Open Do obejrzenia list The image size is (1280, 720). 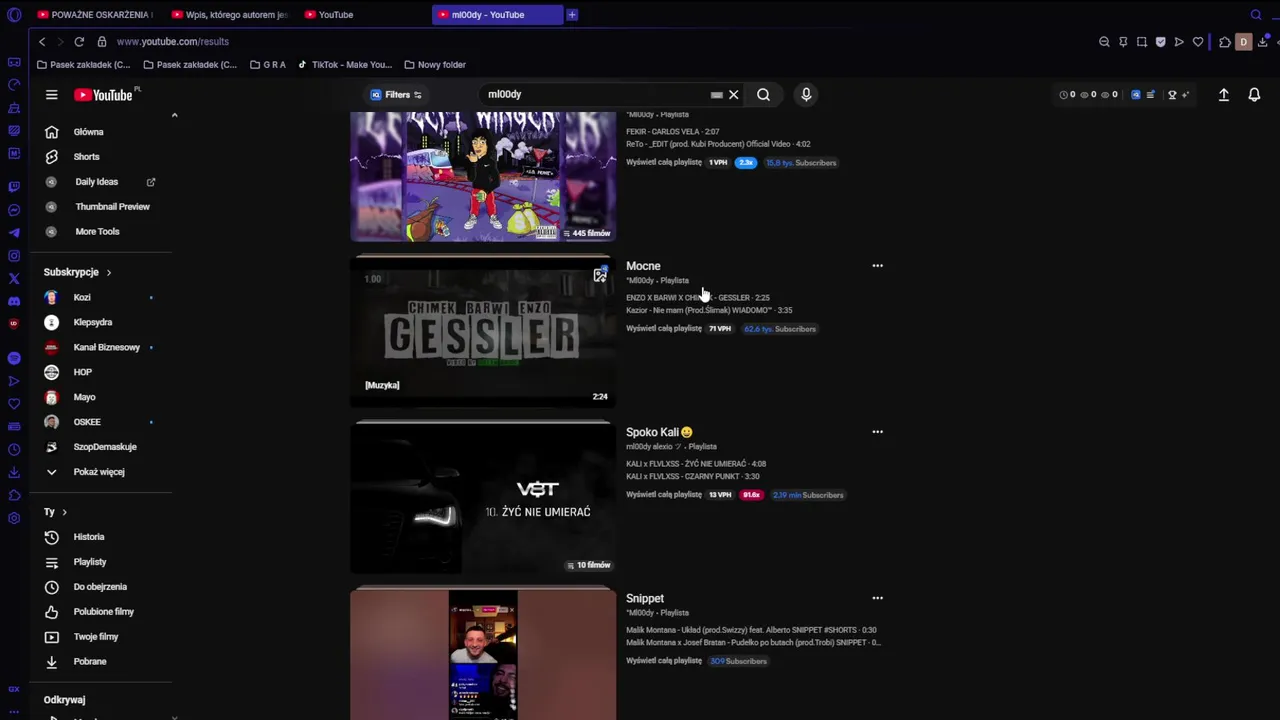pos(100,587)
